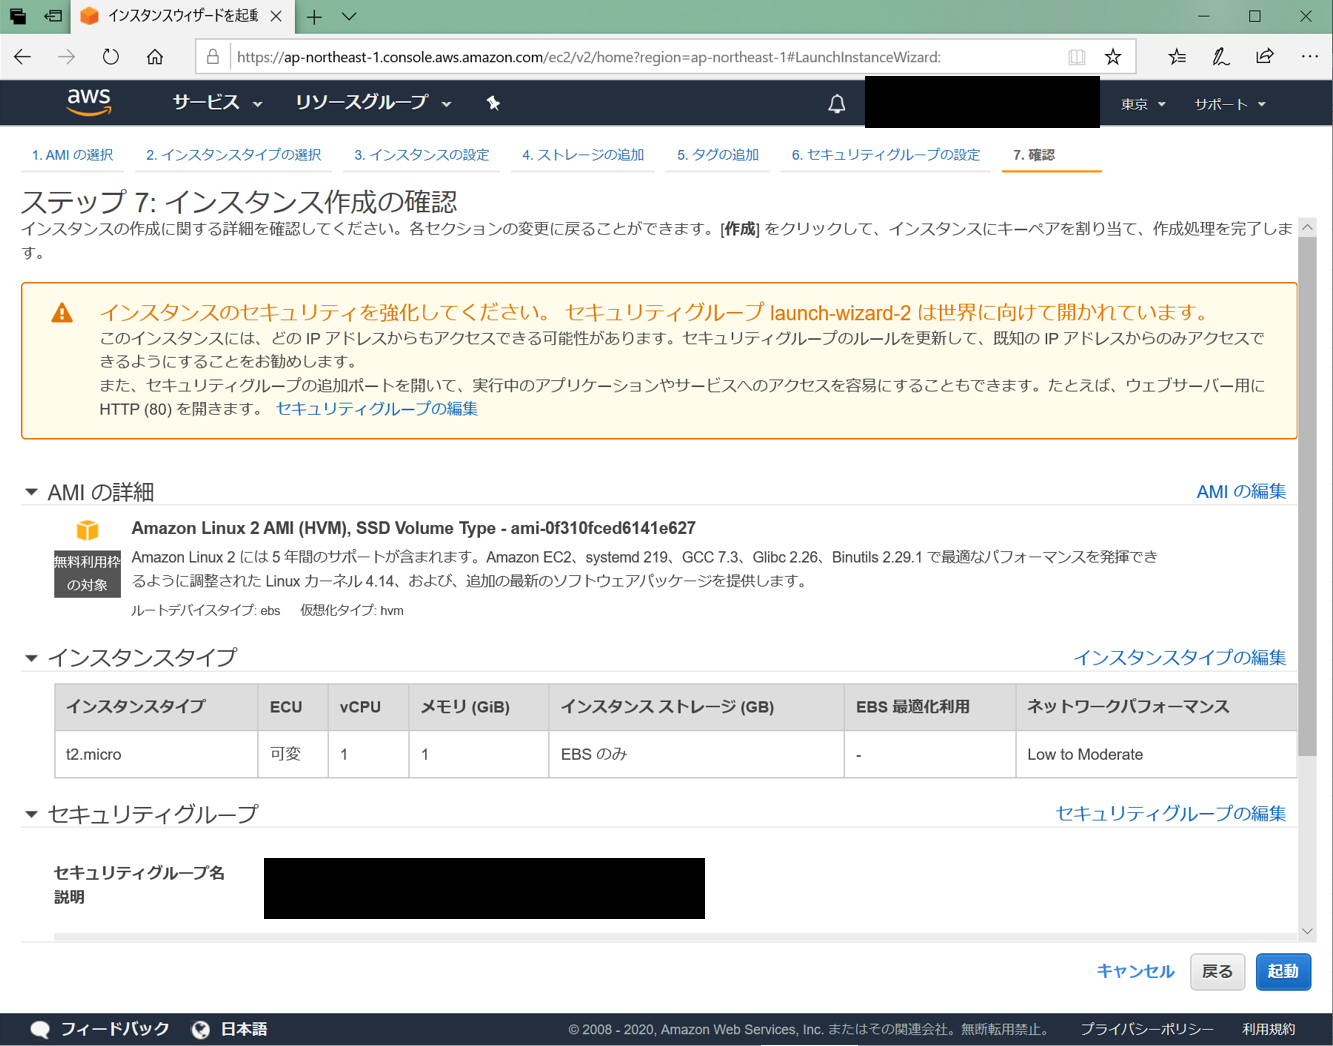The image size is (1333, 1046).
Task: Click the set tabs aside icon
Action: pos(53,16)
